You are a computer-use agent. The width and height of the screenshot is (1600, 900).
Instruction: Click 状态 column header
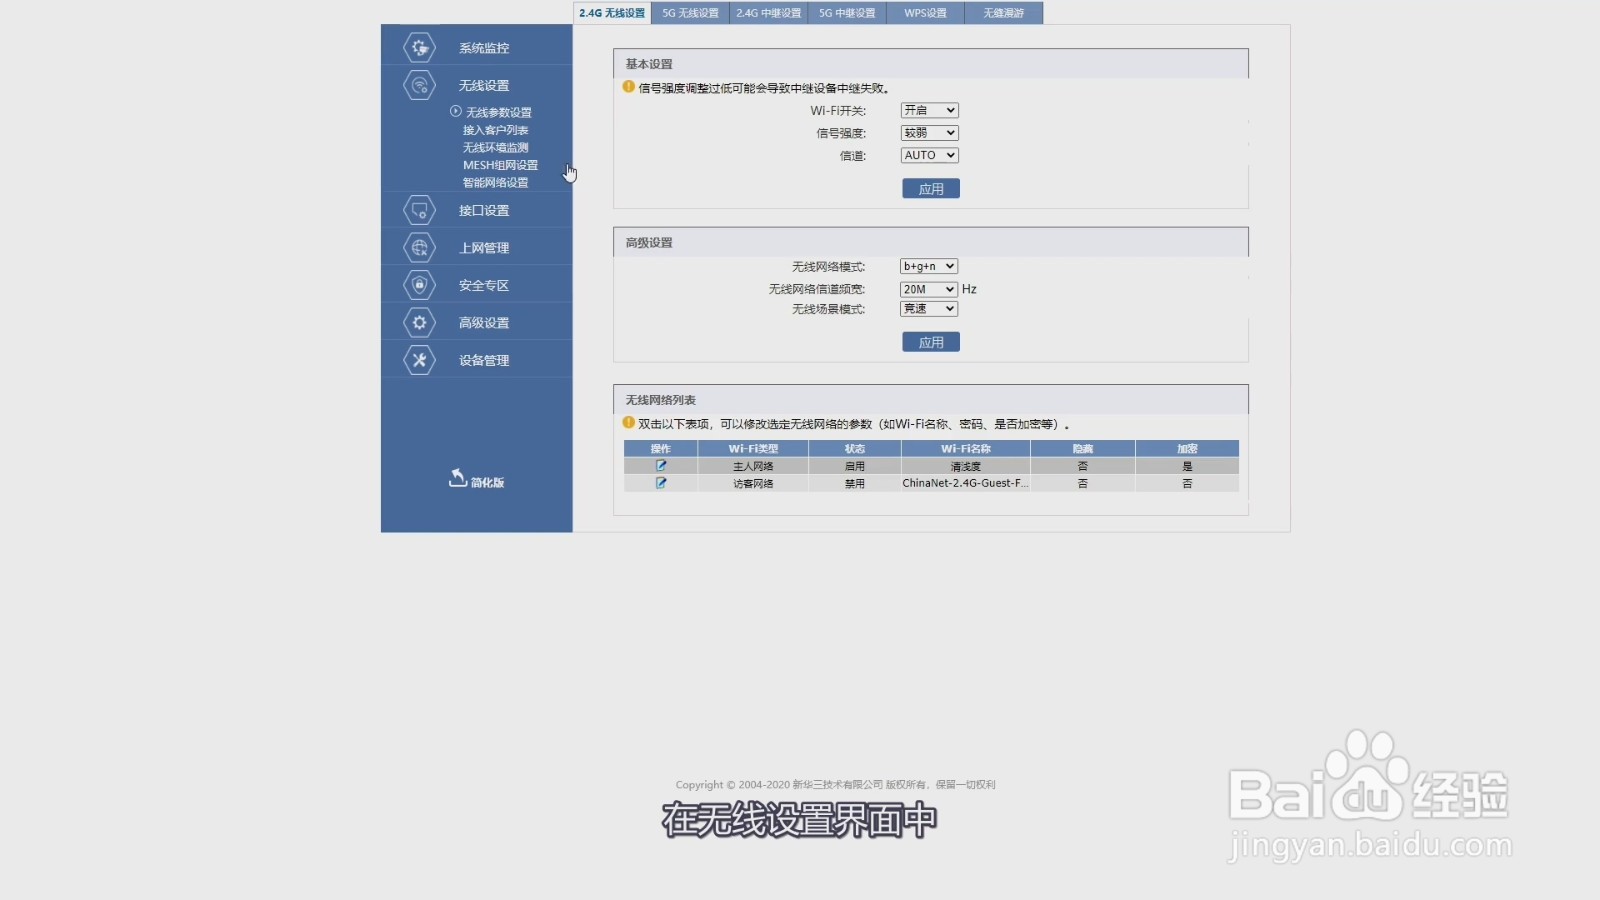click(855, 449)
